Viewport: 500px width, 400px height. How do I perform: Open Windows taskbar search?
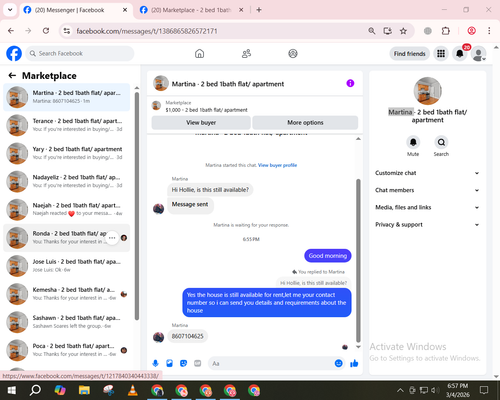coord(35,390)
